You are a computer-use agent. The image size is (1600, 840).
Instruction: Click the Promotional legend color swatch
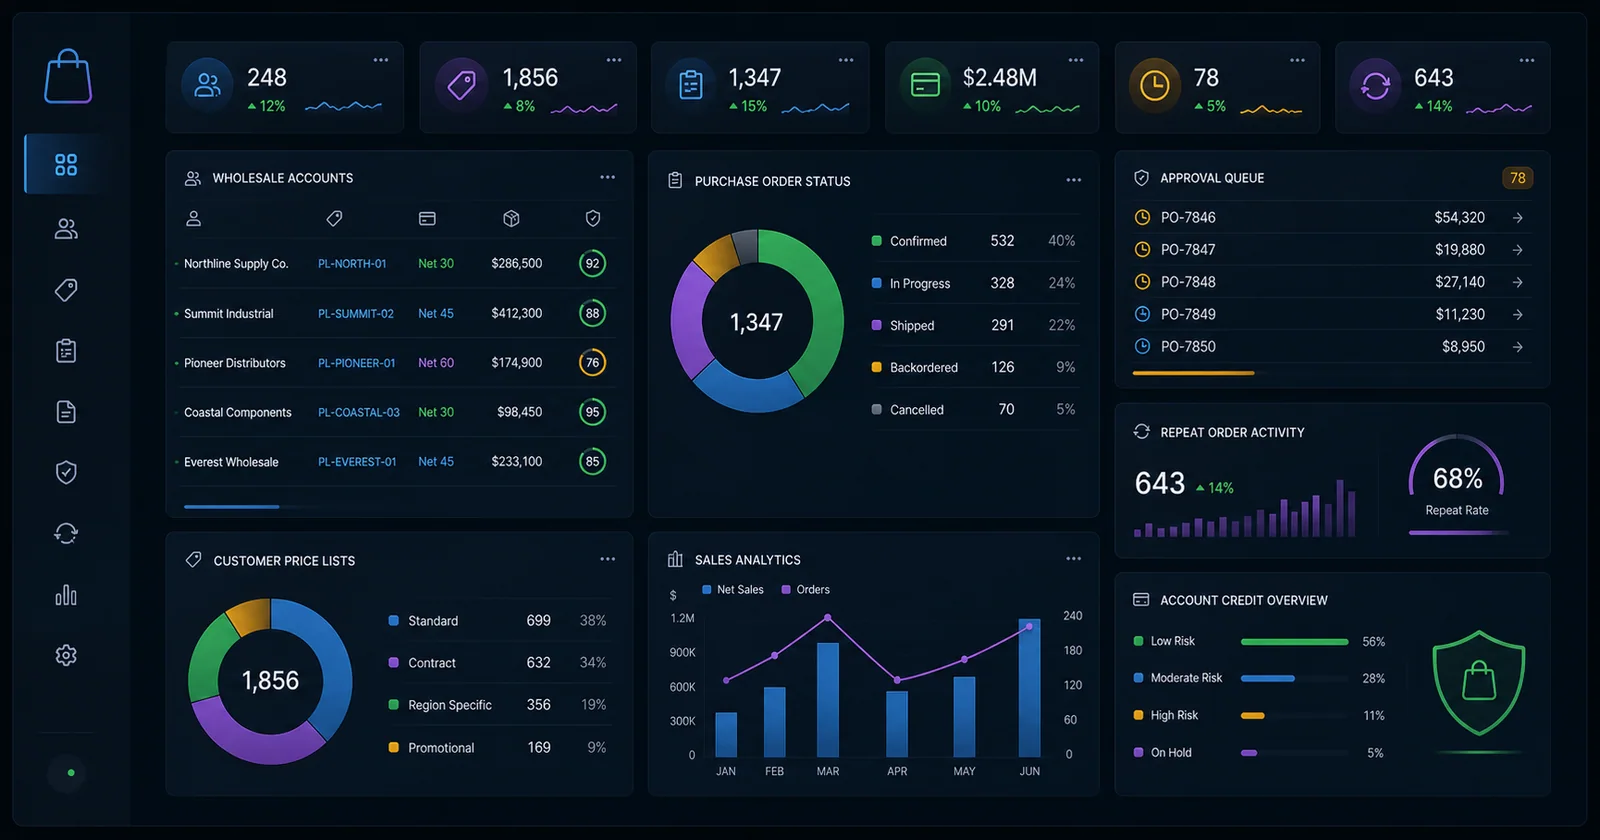(394, 747)
